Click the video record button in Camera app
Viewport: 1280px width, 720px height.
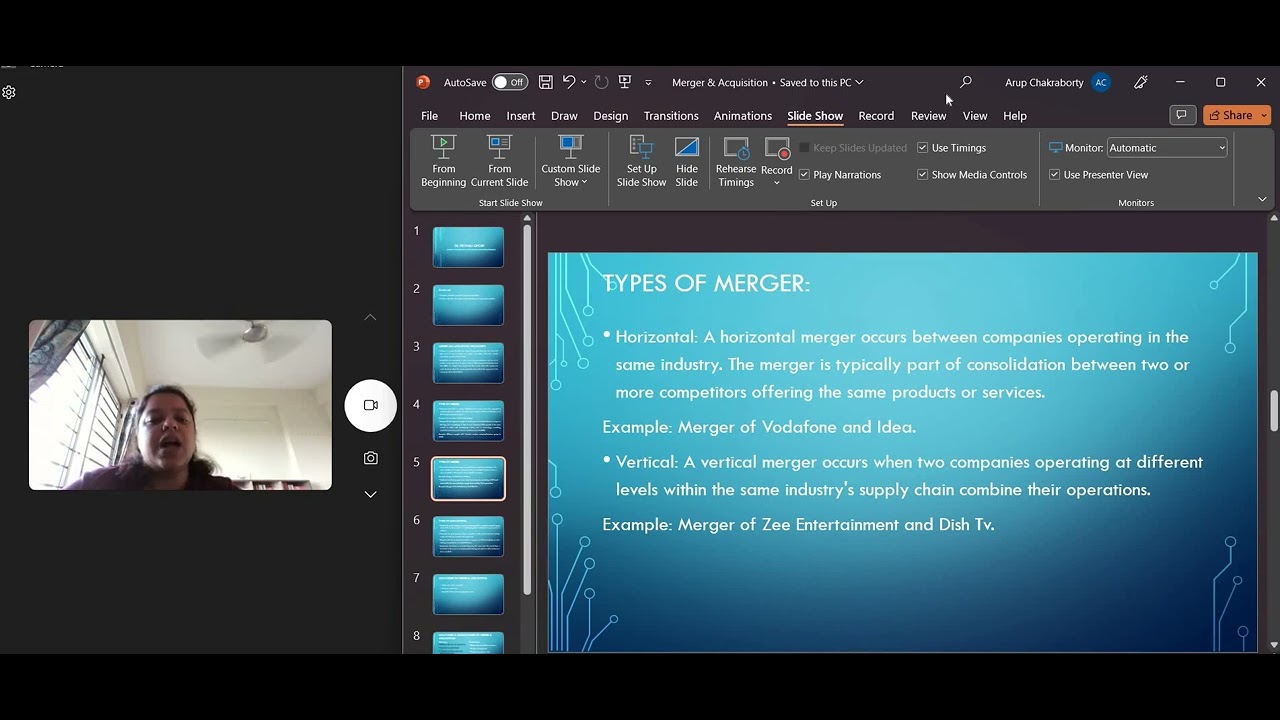tap(371, 405)
